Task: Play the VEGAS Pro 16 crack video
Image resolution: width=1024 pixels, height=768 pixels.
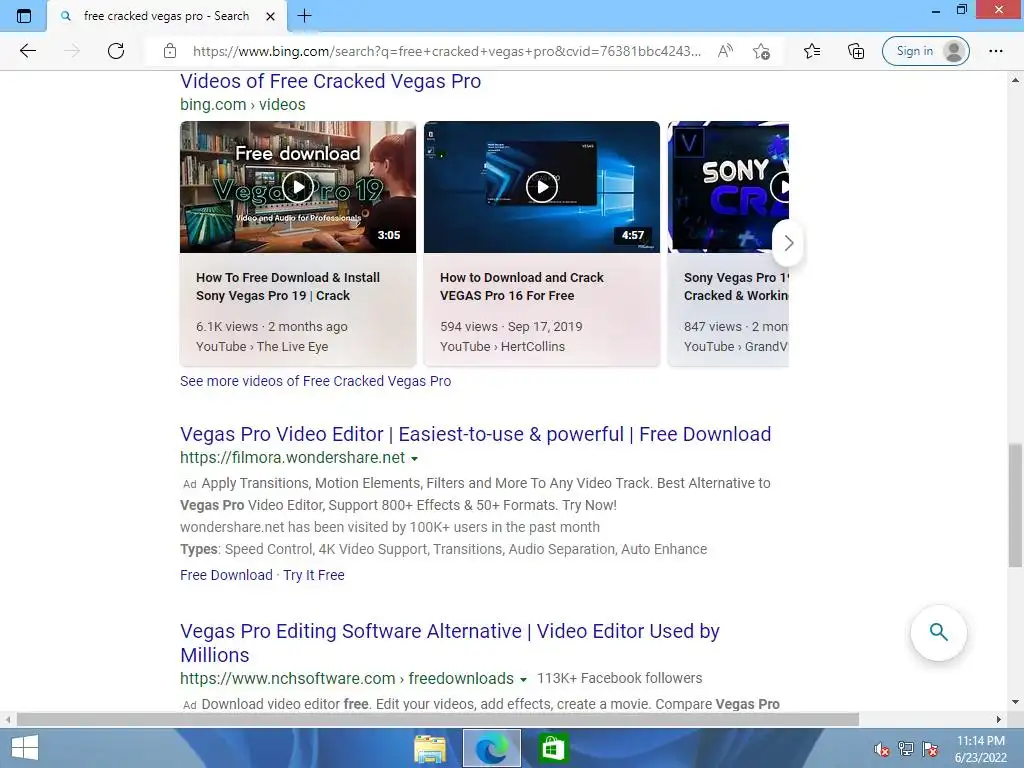Action: [x=541, y=187]
